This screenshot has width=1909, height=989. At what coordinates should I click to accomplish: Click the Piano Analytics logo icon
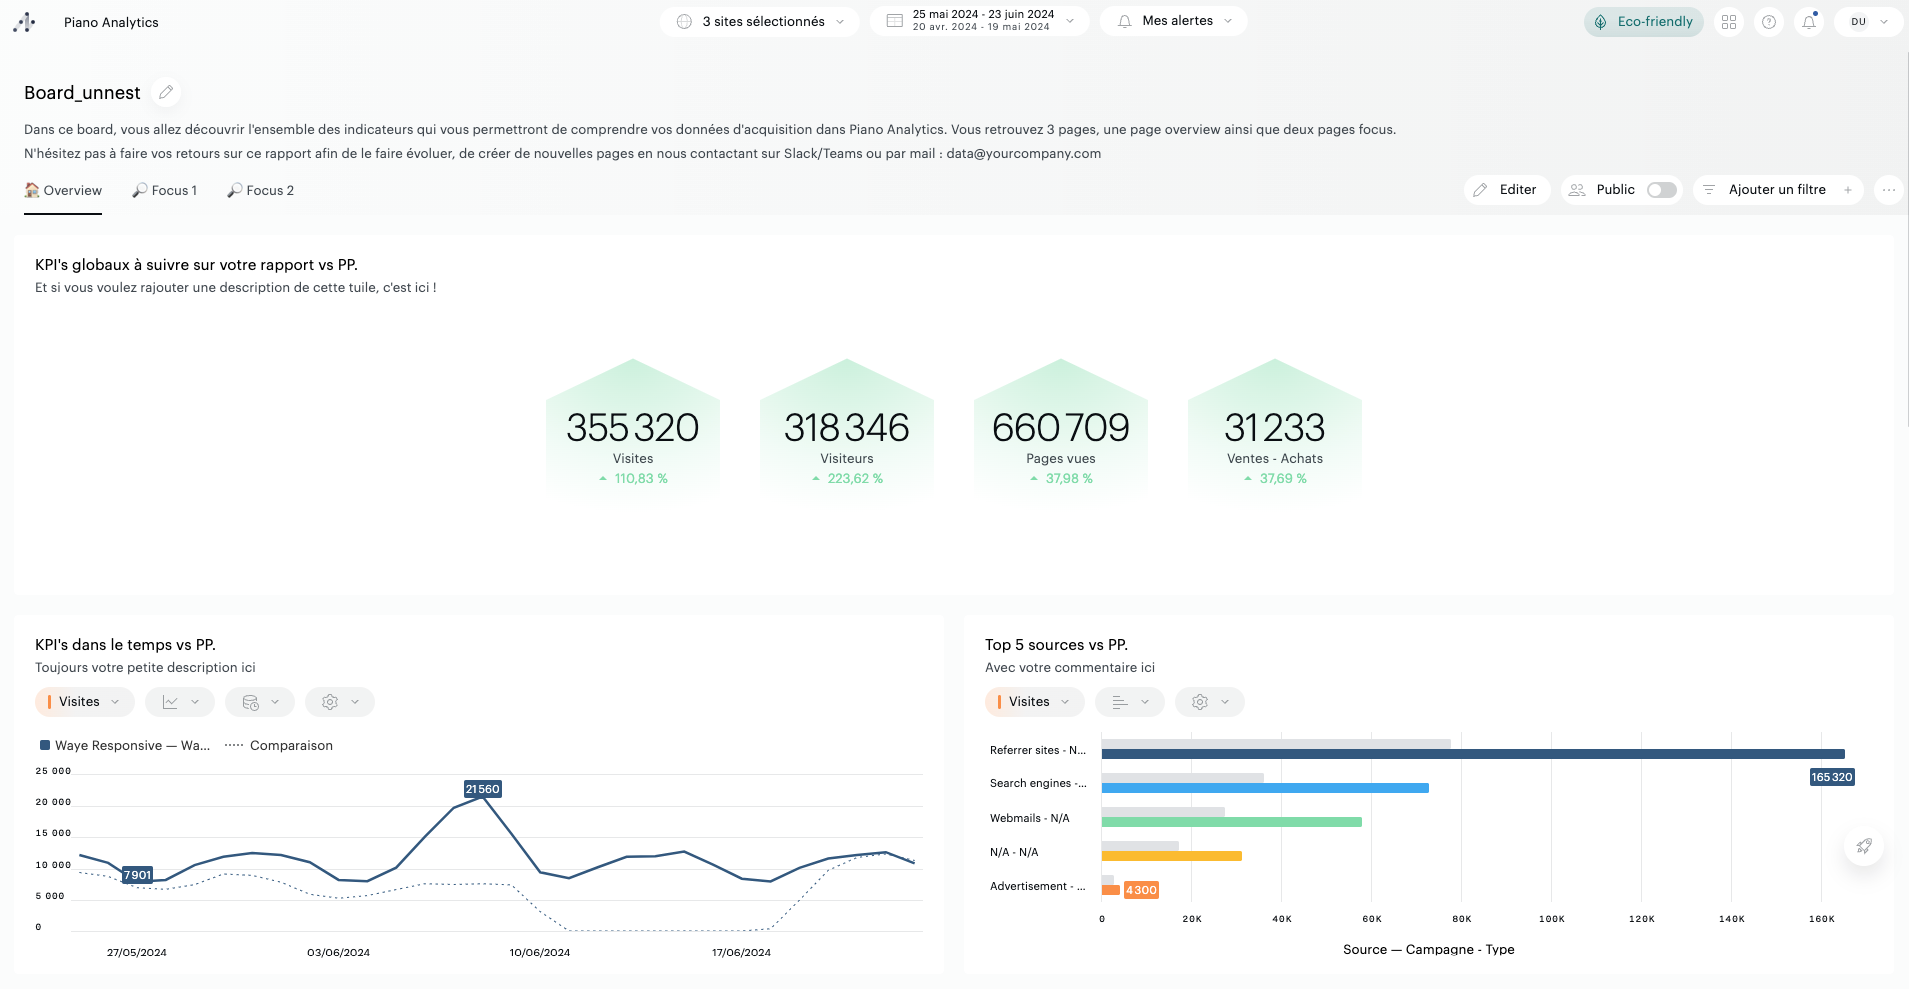tap(24, 22)
